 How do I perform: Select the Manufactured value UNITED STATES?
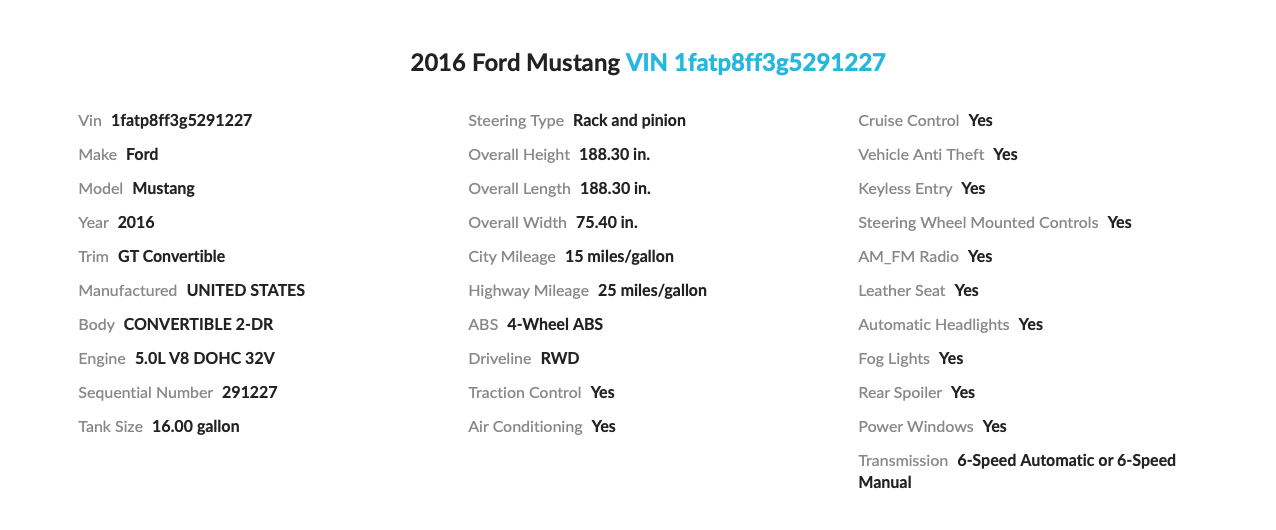(x=245, y=290)
